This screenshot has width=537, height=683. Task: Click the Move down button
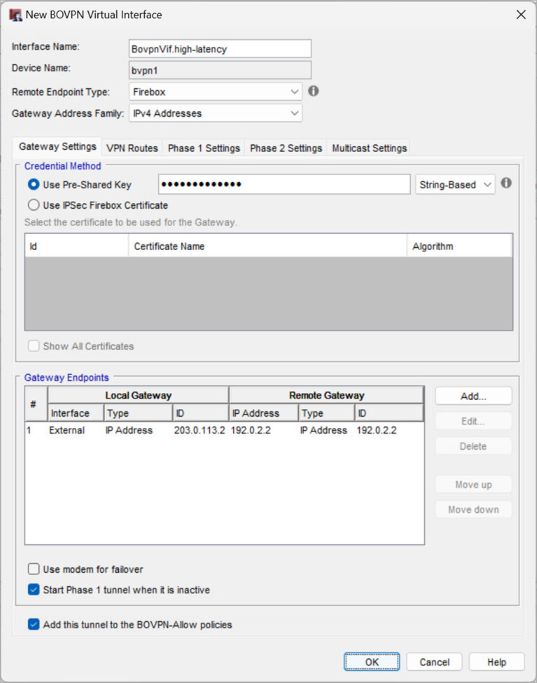[x=473, y=510]
